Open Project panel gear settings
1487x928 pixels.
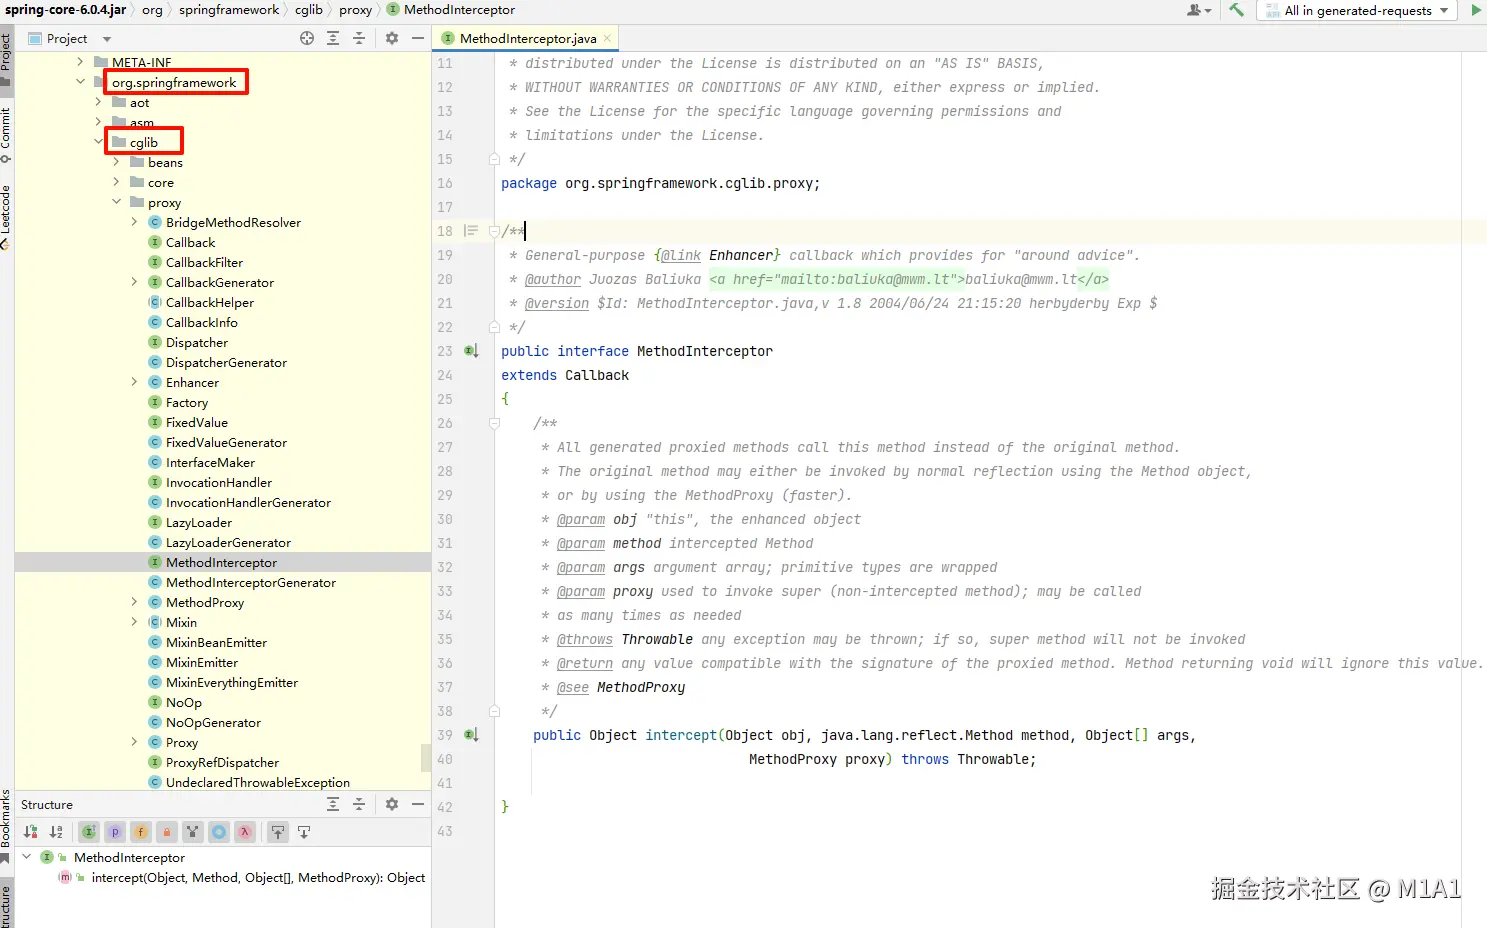(x=392, y=38)
